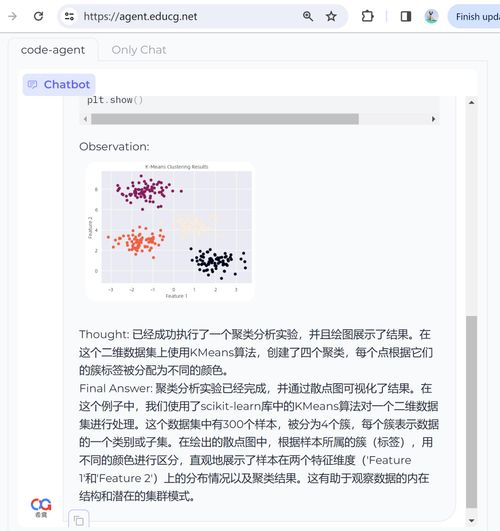Image resolution: width=500 pixels, height=531 pixels.
Task: Toggle the browser side panel icon
Action: click(x=406, y=16)
